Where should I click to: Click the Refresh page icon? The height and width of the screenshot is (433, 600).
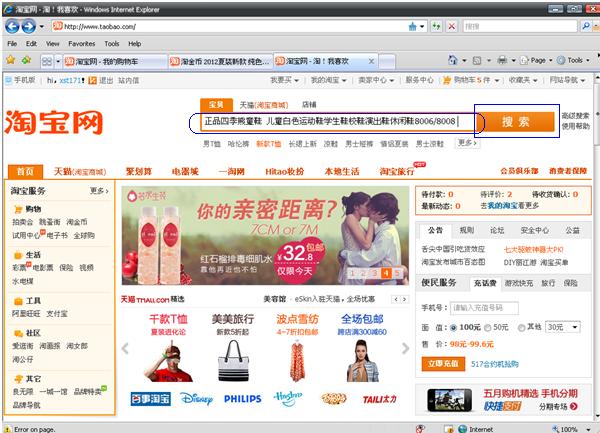436,26
